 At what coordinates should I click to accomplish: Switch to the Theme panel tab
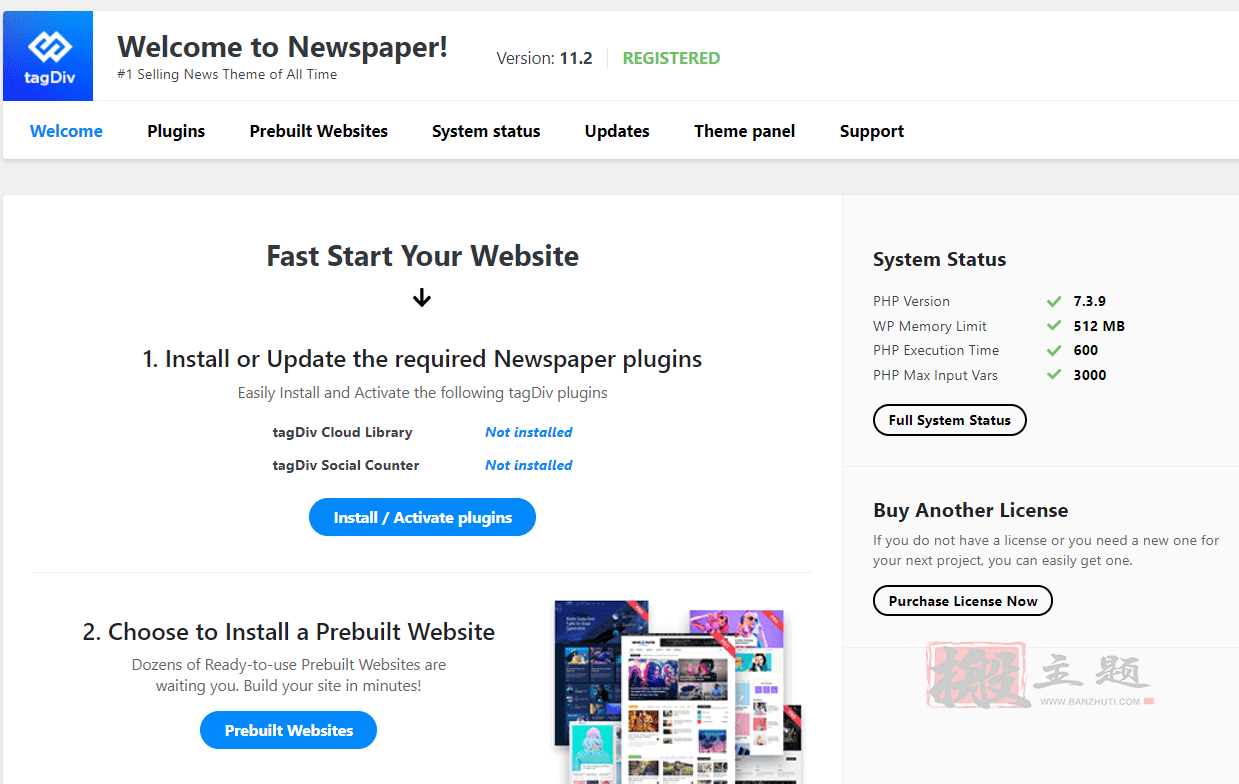pyautogui.click(x=745, y=131)
